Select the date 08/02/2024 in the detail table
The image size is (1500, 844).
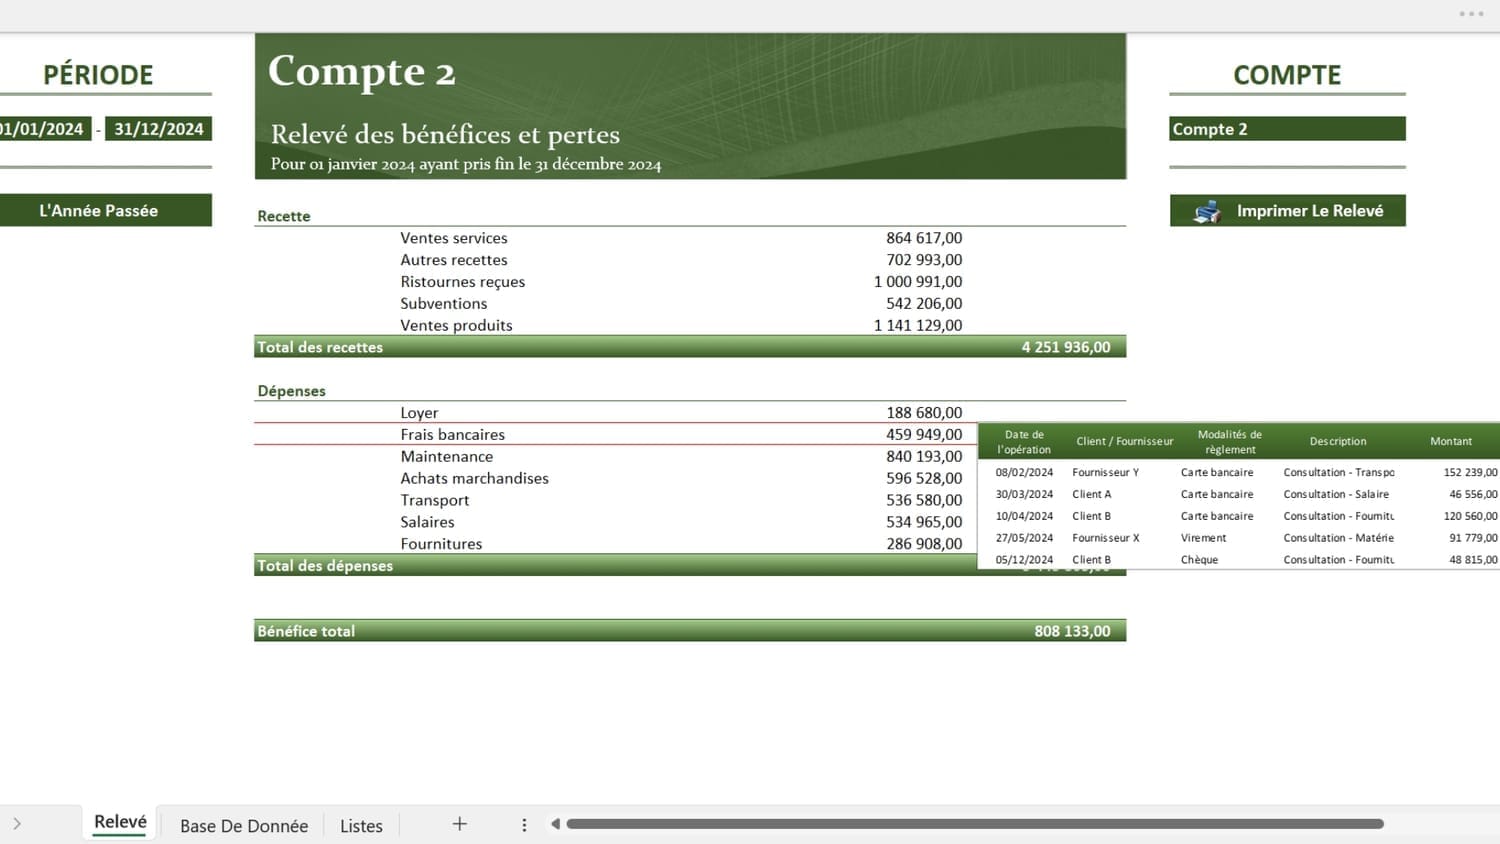(x=1024, y=473)
